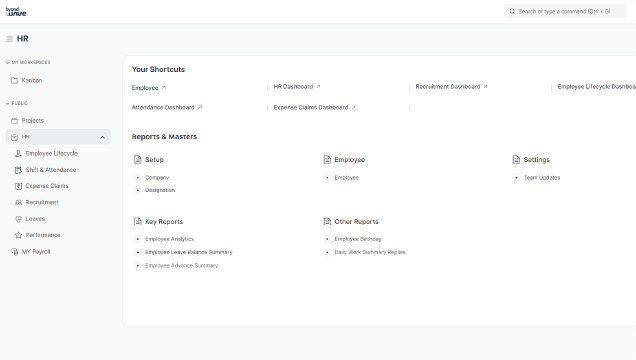Open Projects in the sidebar
Screen dimensions: 636x360
pyautogui.click(x=32, y=121)
